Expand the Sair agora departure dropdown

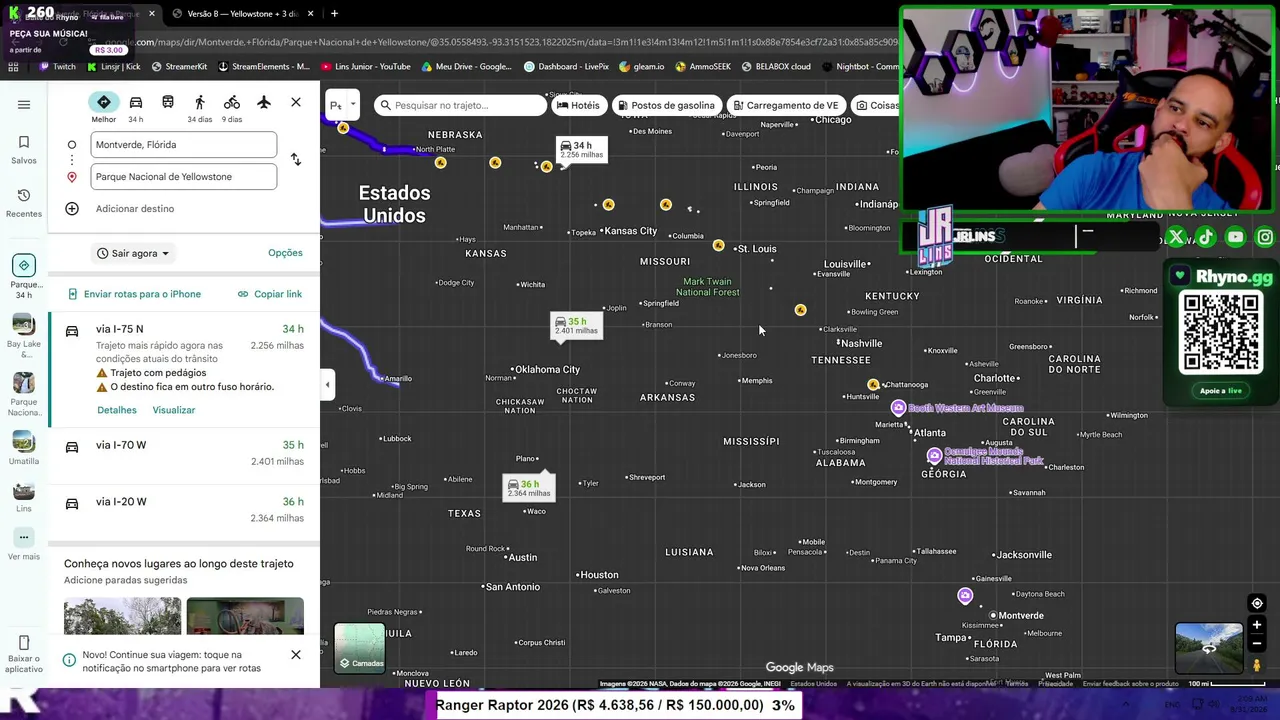(133, 254)
